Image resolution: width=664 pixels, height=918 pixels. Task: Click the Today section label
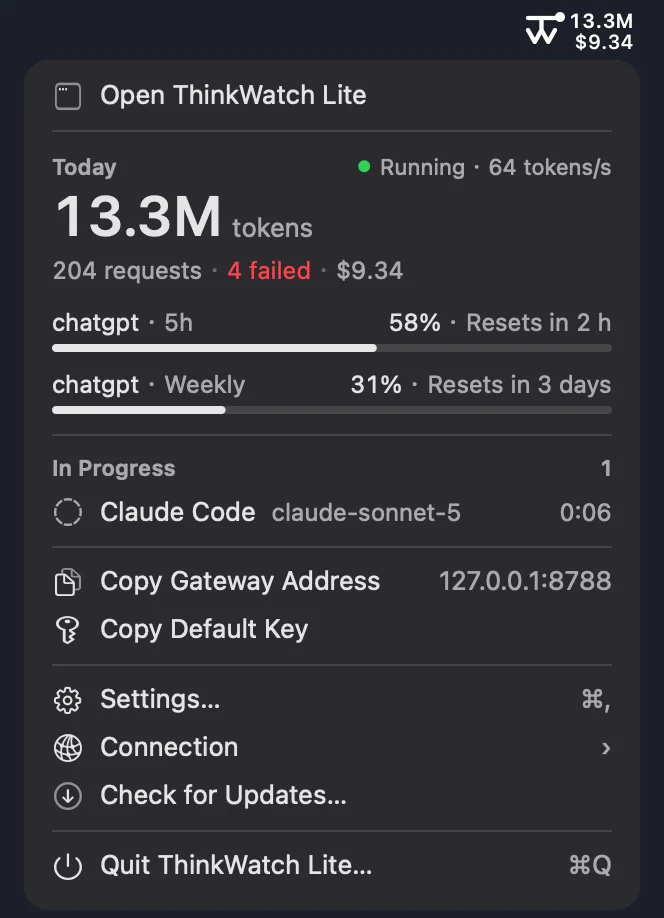84,167
